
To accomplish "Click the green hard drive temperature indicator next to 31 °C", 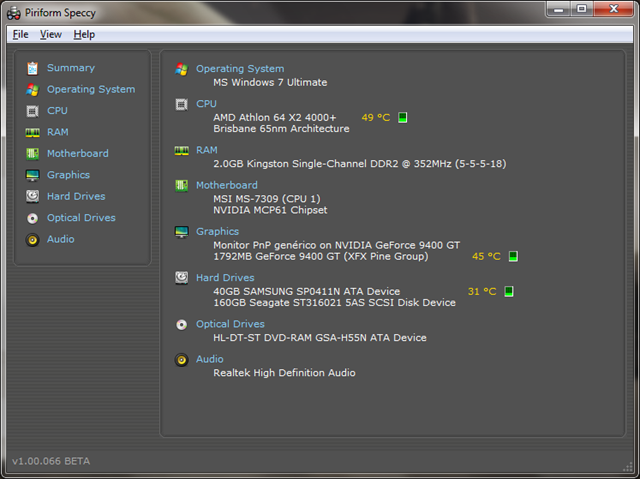I will (509, 291).
